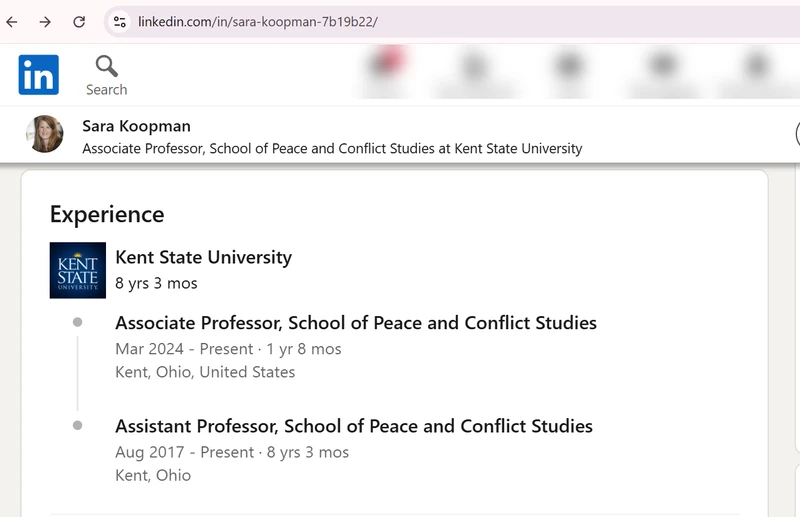Viewport: 800px width, 517px height.
Task: Click the browser back arrow
Action: (12, 22)
